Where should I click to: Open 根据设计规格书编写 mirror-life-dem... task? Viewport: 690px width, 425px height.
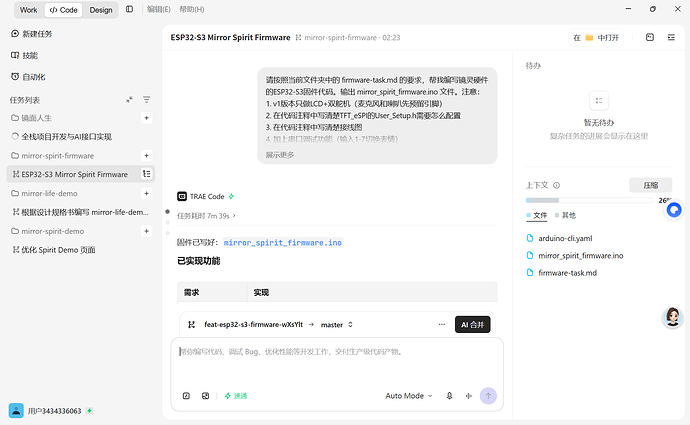click(81, 212)
